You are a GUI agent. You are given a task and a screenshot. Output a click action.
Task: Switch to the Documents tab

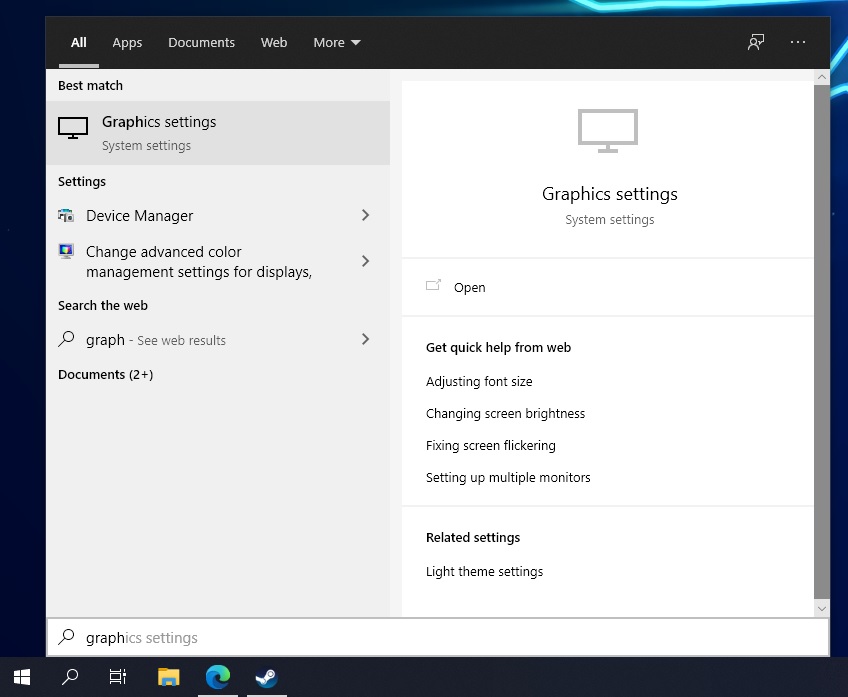click(x=201, y=42)
